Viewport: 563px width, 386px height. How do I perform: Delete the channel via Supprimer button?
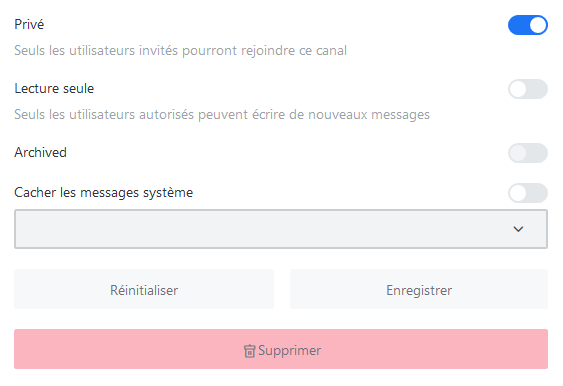pos(281,349)
